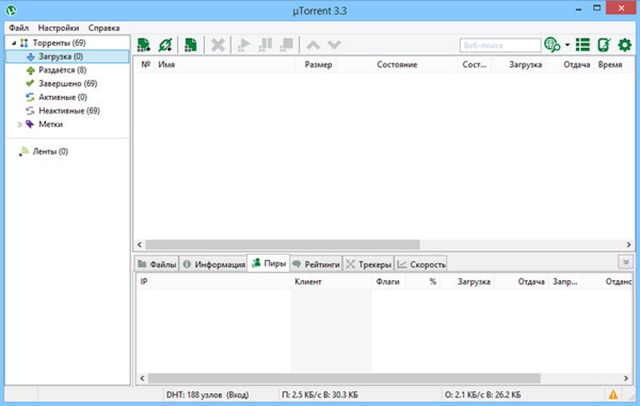The height and width of the screenshot is (406, 640).
Task: Click the Create New Torrent icon
Action: 191,45
